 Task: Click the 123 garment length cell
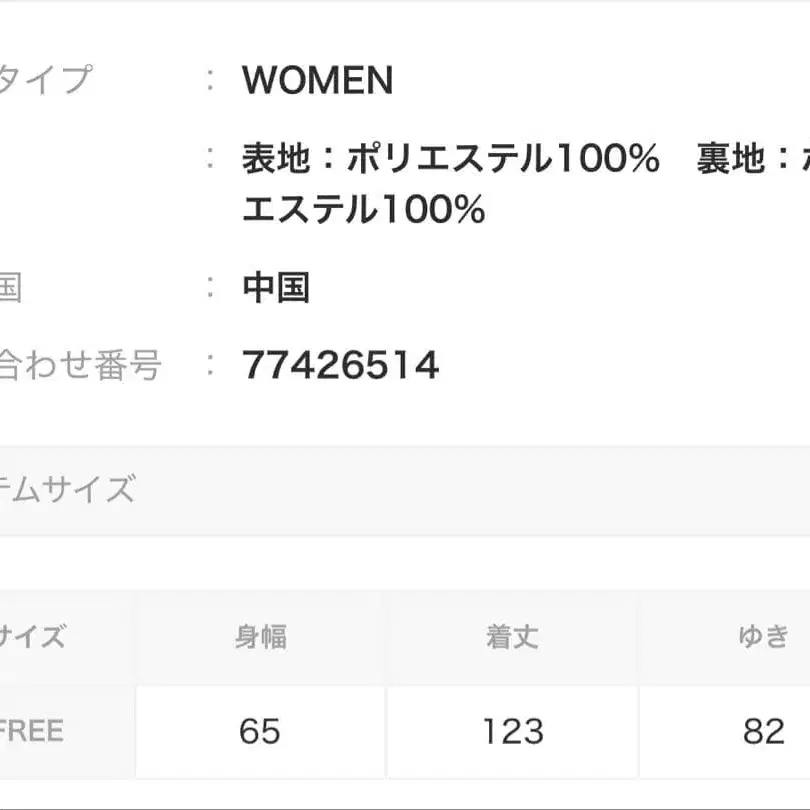click(x=512, y=732)
